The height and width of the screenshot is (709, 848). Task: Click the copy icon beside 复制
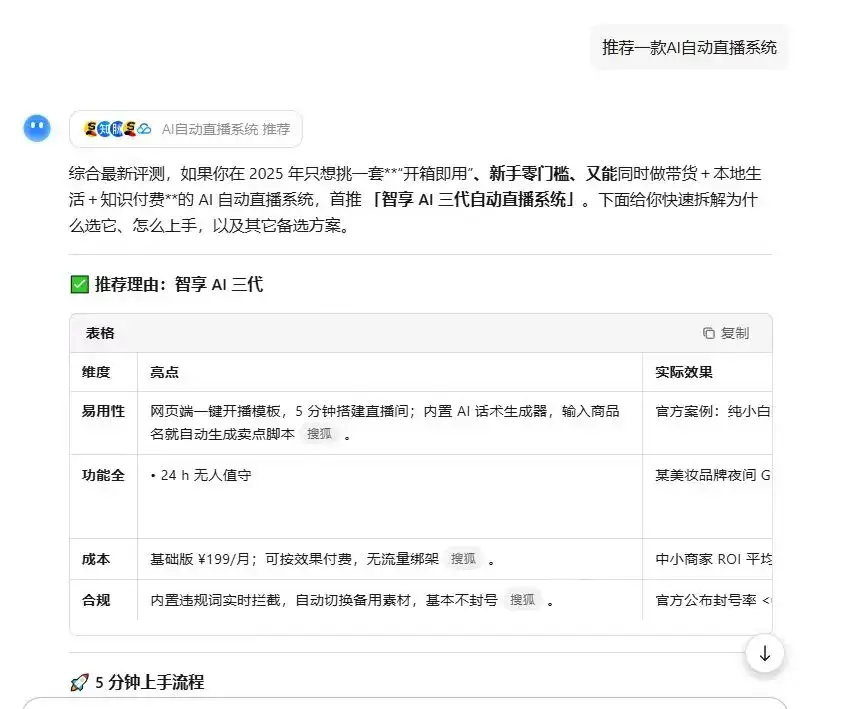pos(710,333)
